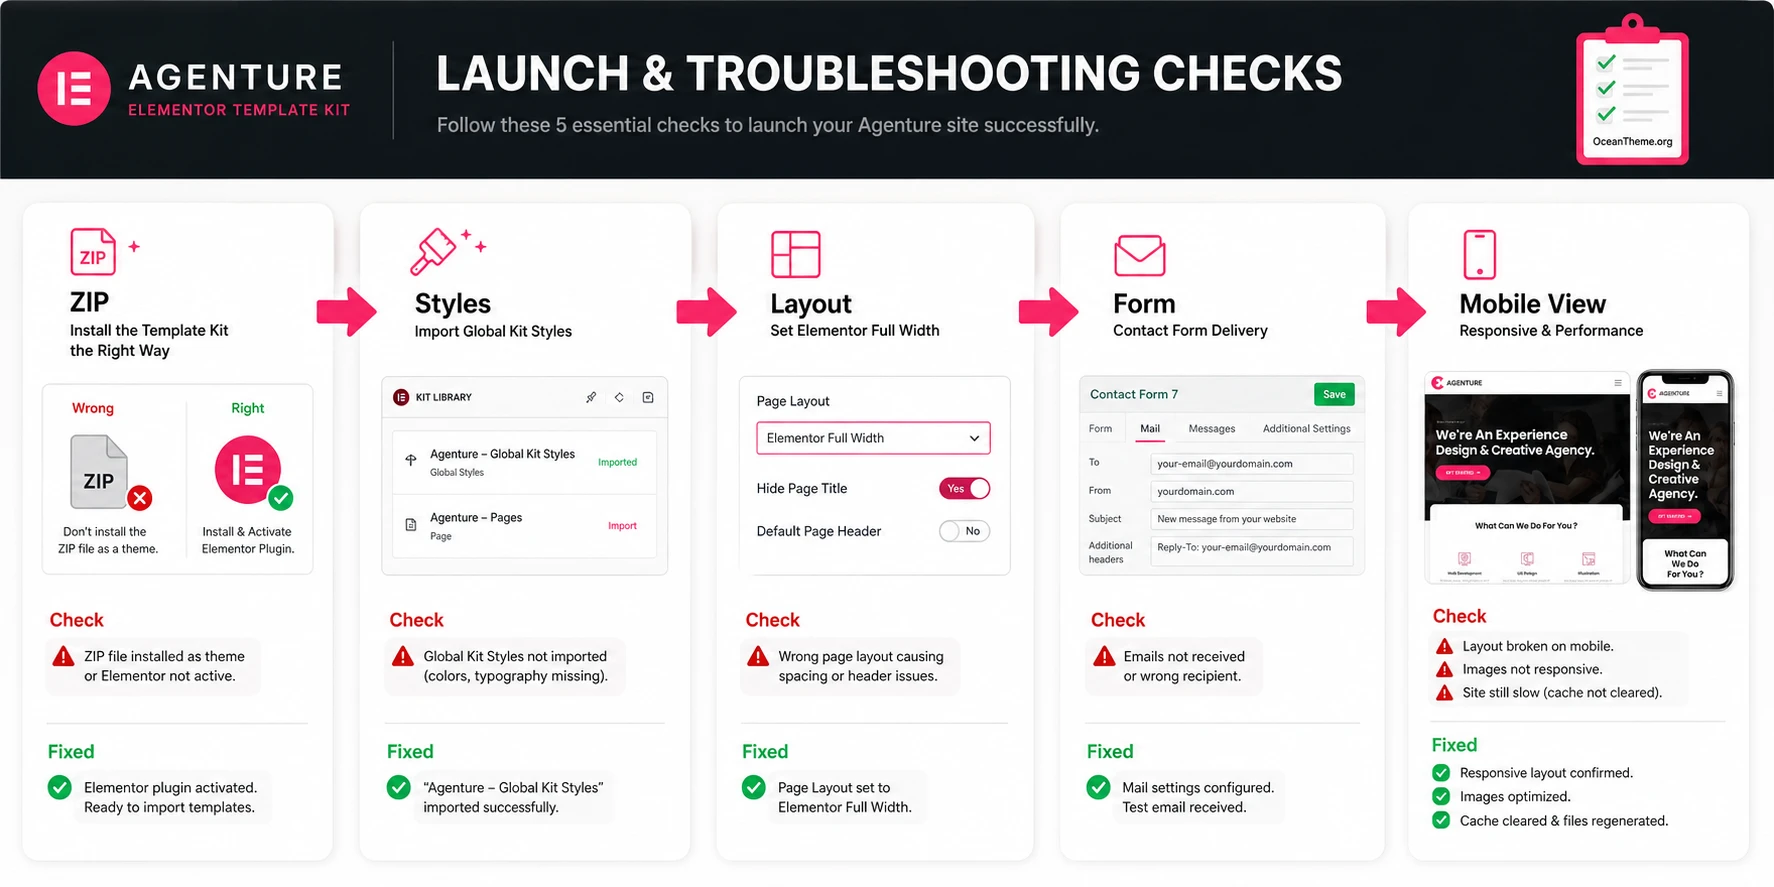Screen dimensions: 1774x887
Task: Click the icon beside Agenture – Global Kit Styles
Action: [410, 460]
